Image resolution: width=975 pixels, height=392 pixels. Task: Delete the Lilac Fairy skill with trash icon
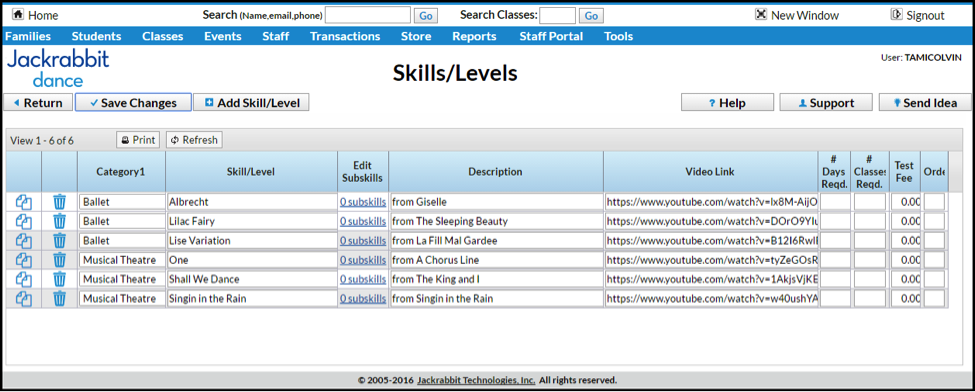point(59,222)
